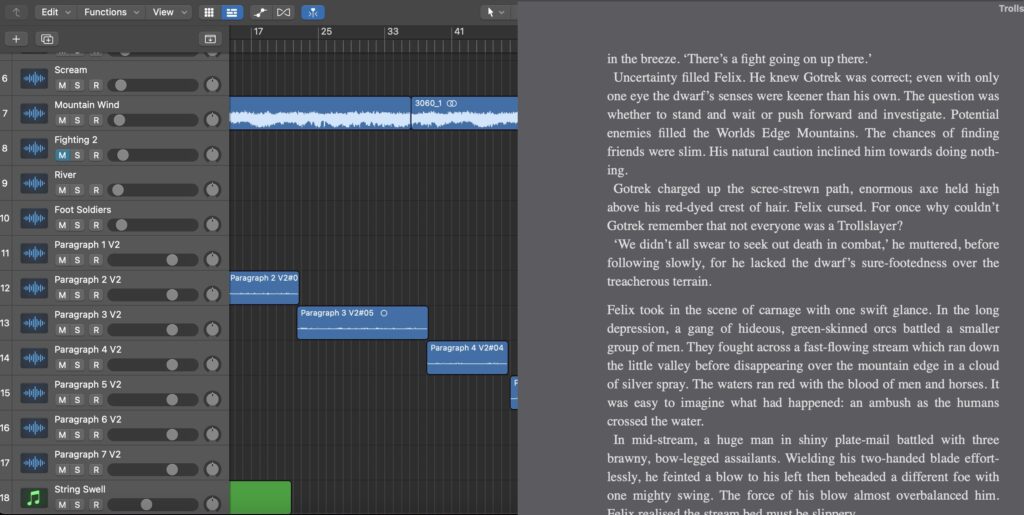The image size is (1024, 515).
Task: Mute the Paragraph 1 V2 track
Action: (x=62, y=260)
